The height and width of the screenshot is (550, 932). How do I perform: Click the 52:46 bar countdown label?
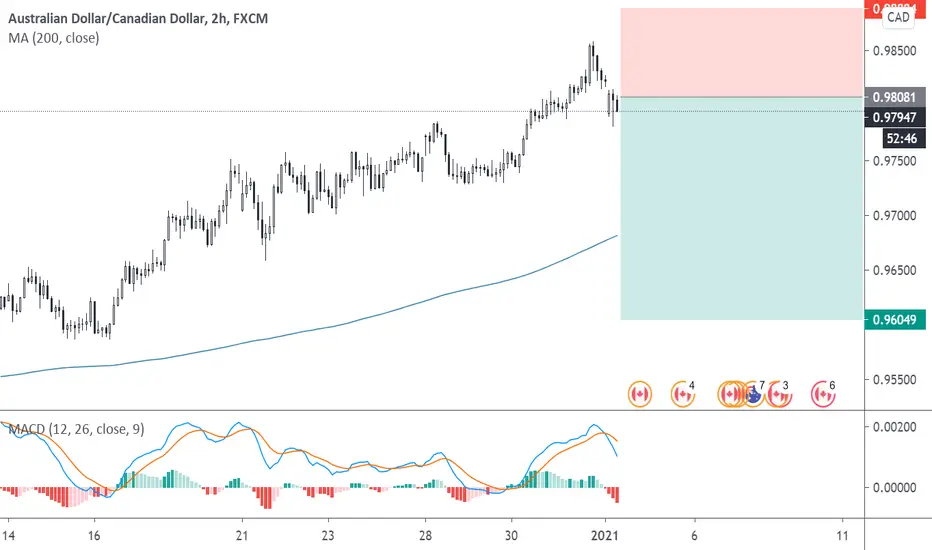tap(902, 139)
